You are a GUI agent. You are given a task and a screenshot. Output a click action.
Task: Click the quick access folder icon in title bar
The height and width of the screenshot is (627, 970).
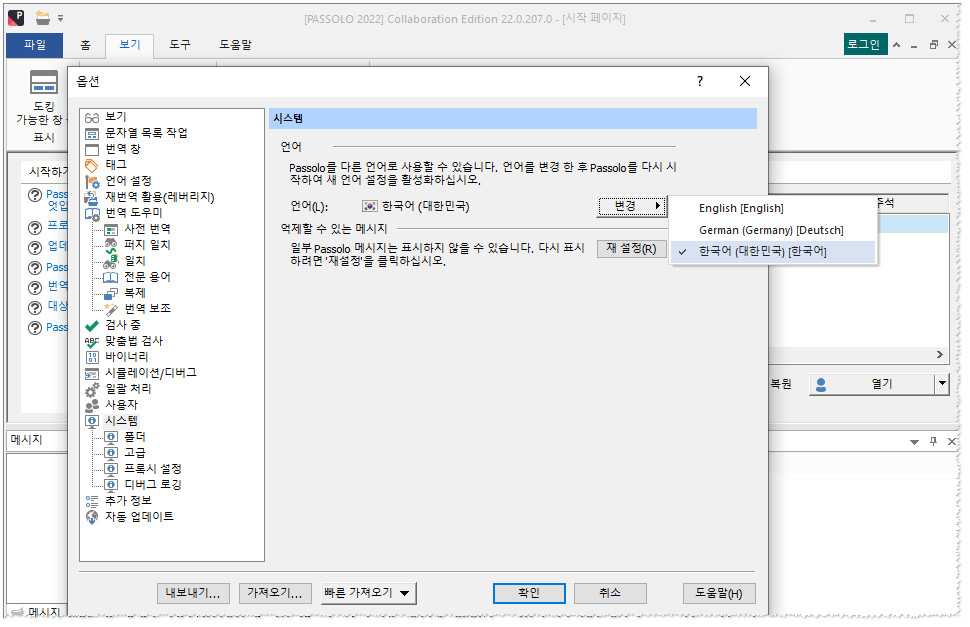pos(43,18)
